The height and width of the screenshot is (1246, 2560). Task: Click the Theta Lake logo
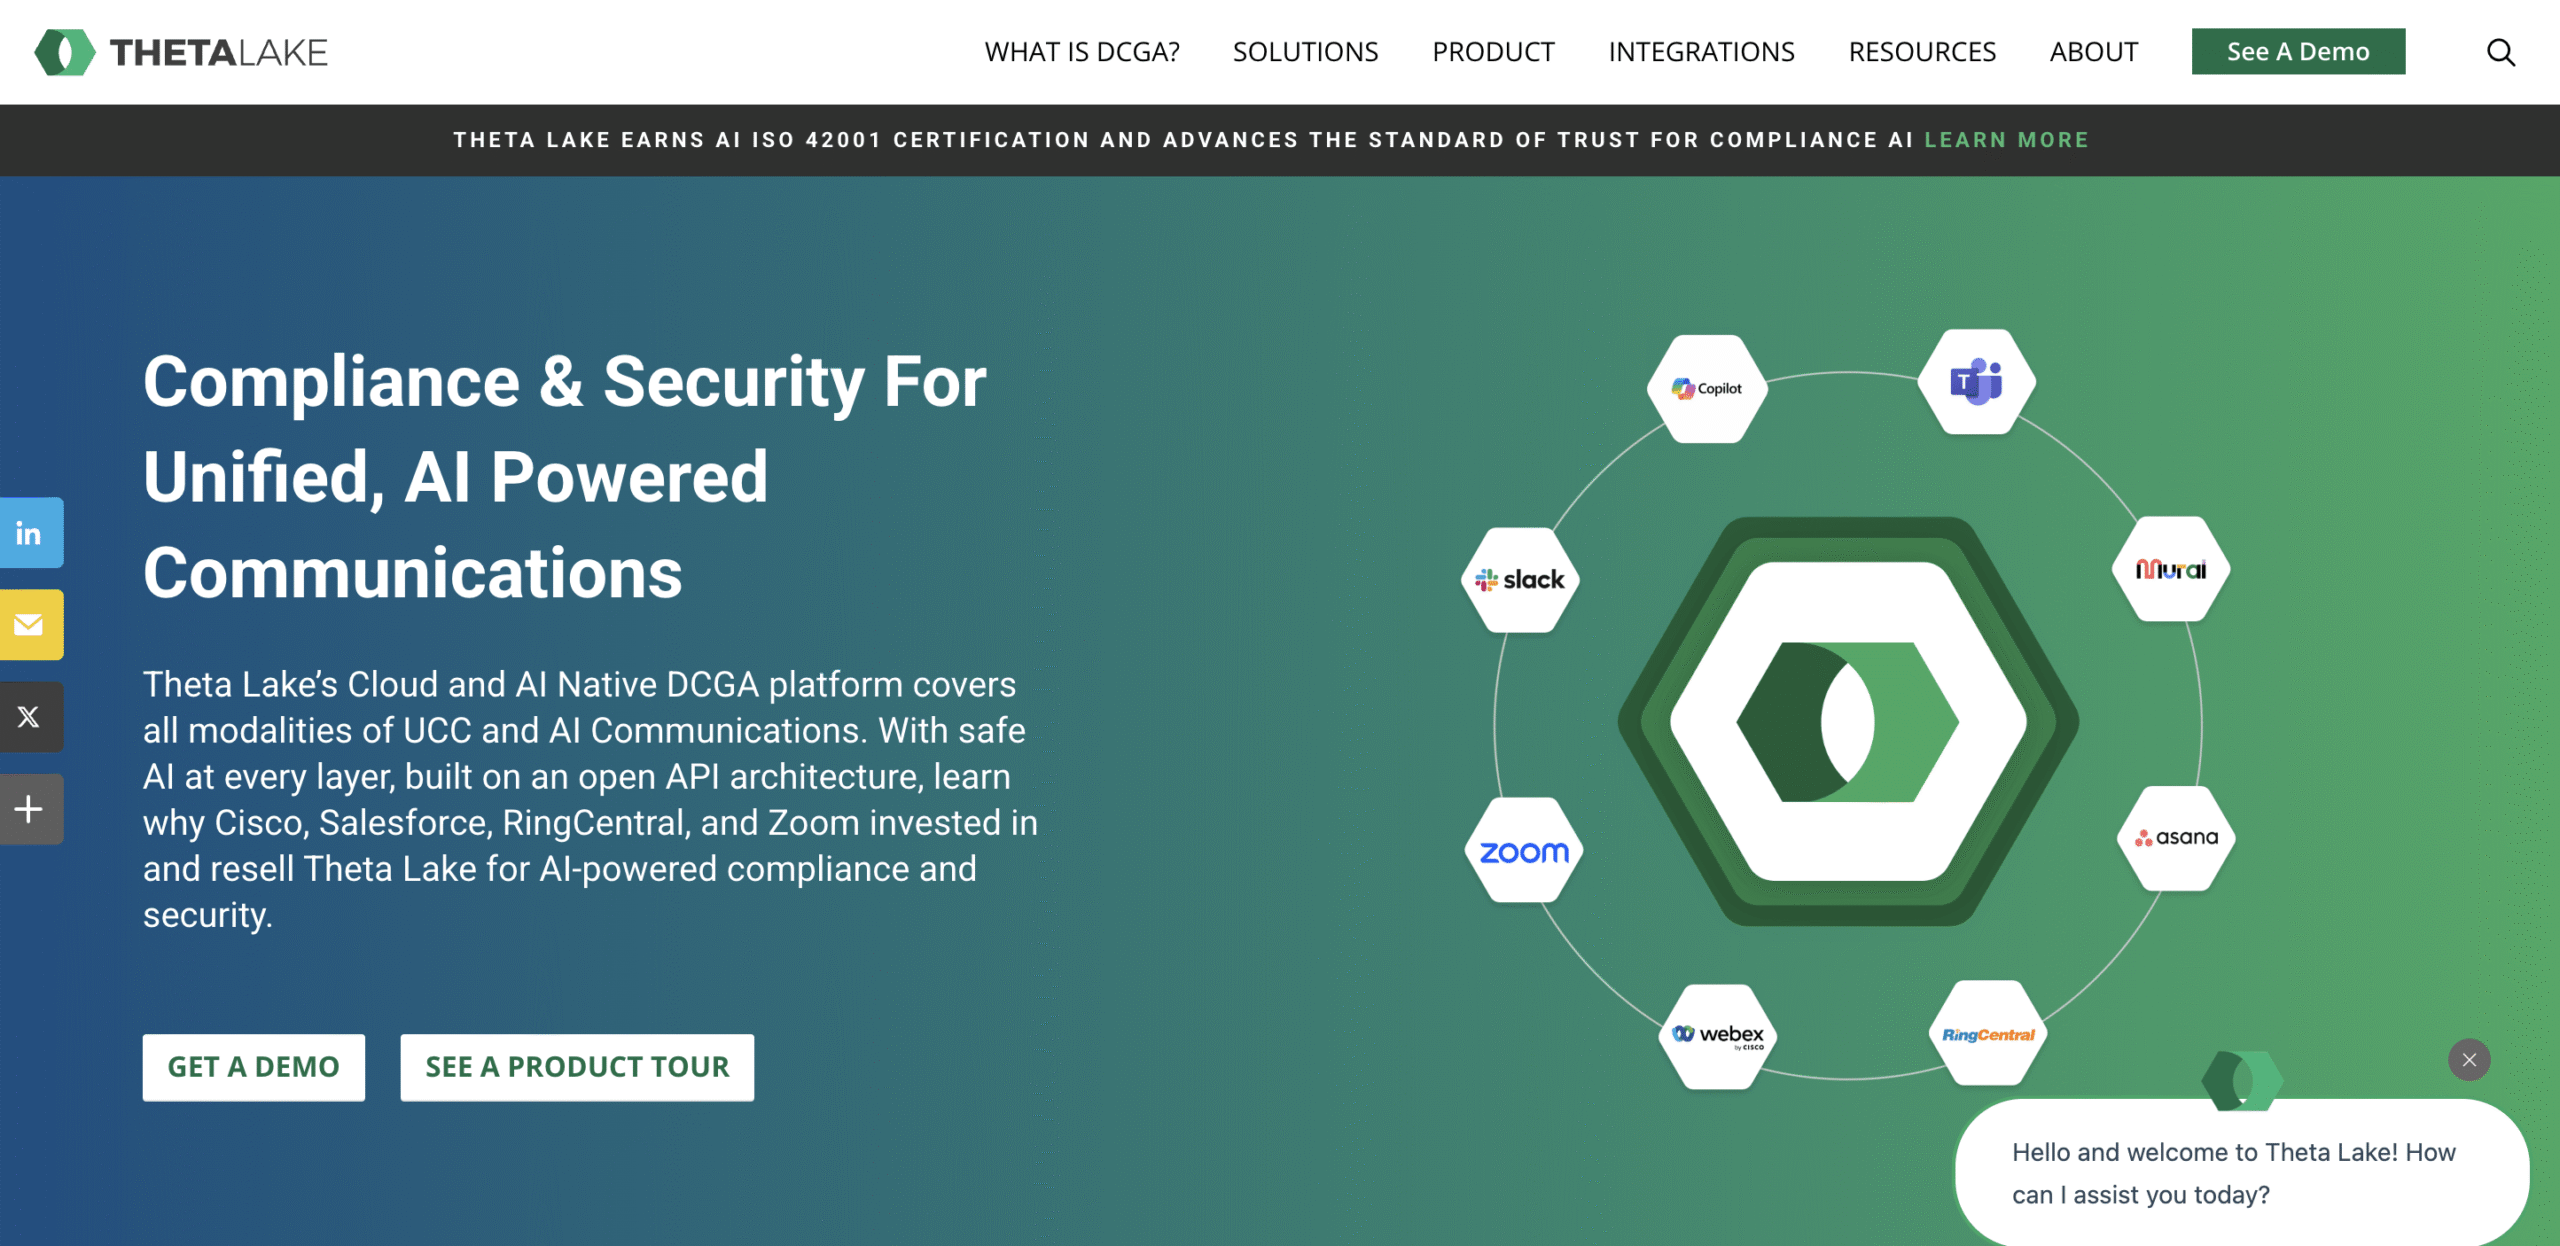click(x=181, y=52)
